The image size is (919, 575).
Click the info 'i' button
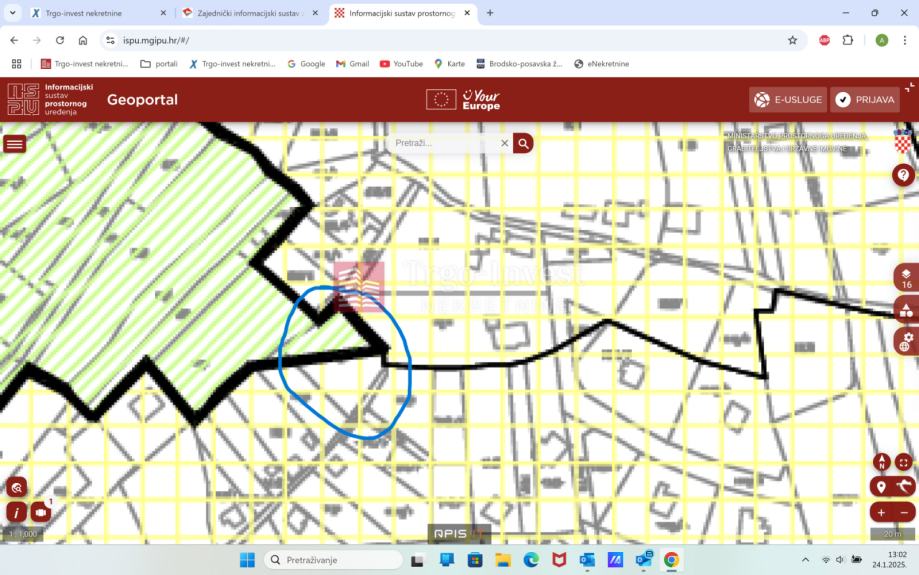coord(16,512)
